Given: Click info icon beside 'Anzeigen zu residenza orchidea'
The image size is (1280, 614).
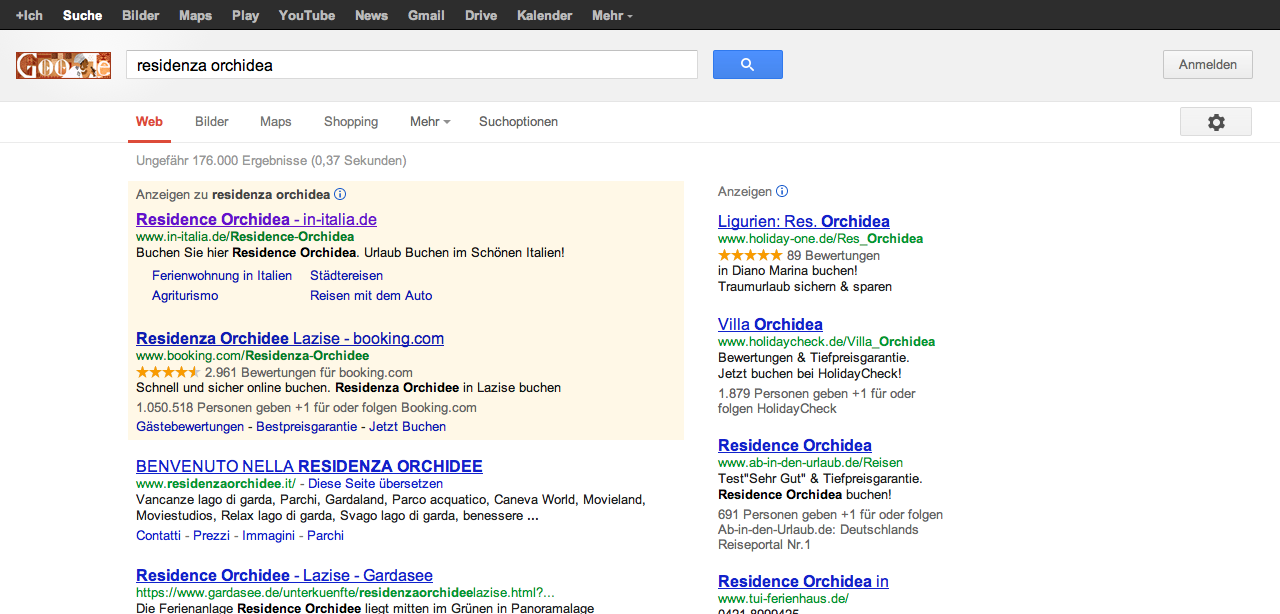Looking at the screenshot, I should point(340,194).
